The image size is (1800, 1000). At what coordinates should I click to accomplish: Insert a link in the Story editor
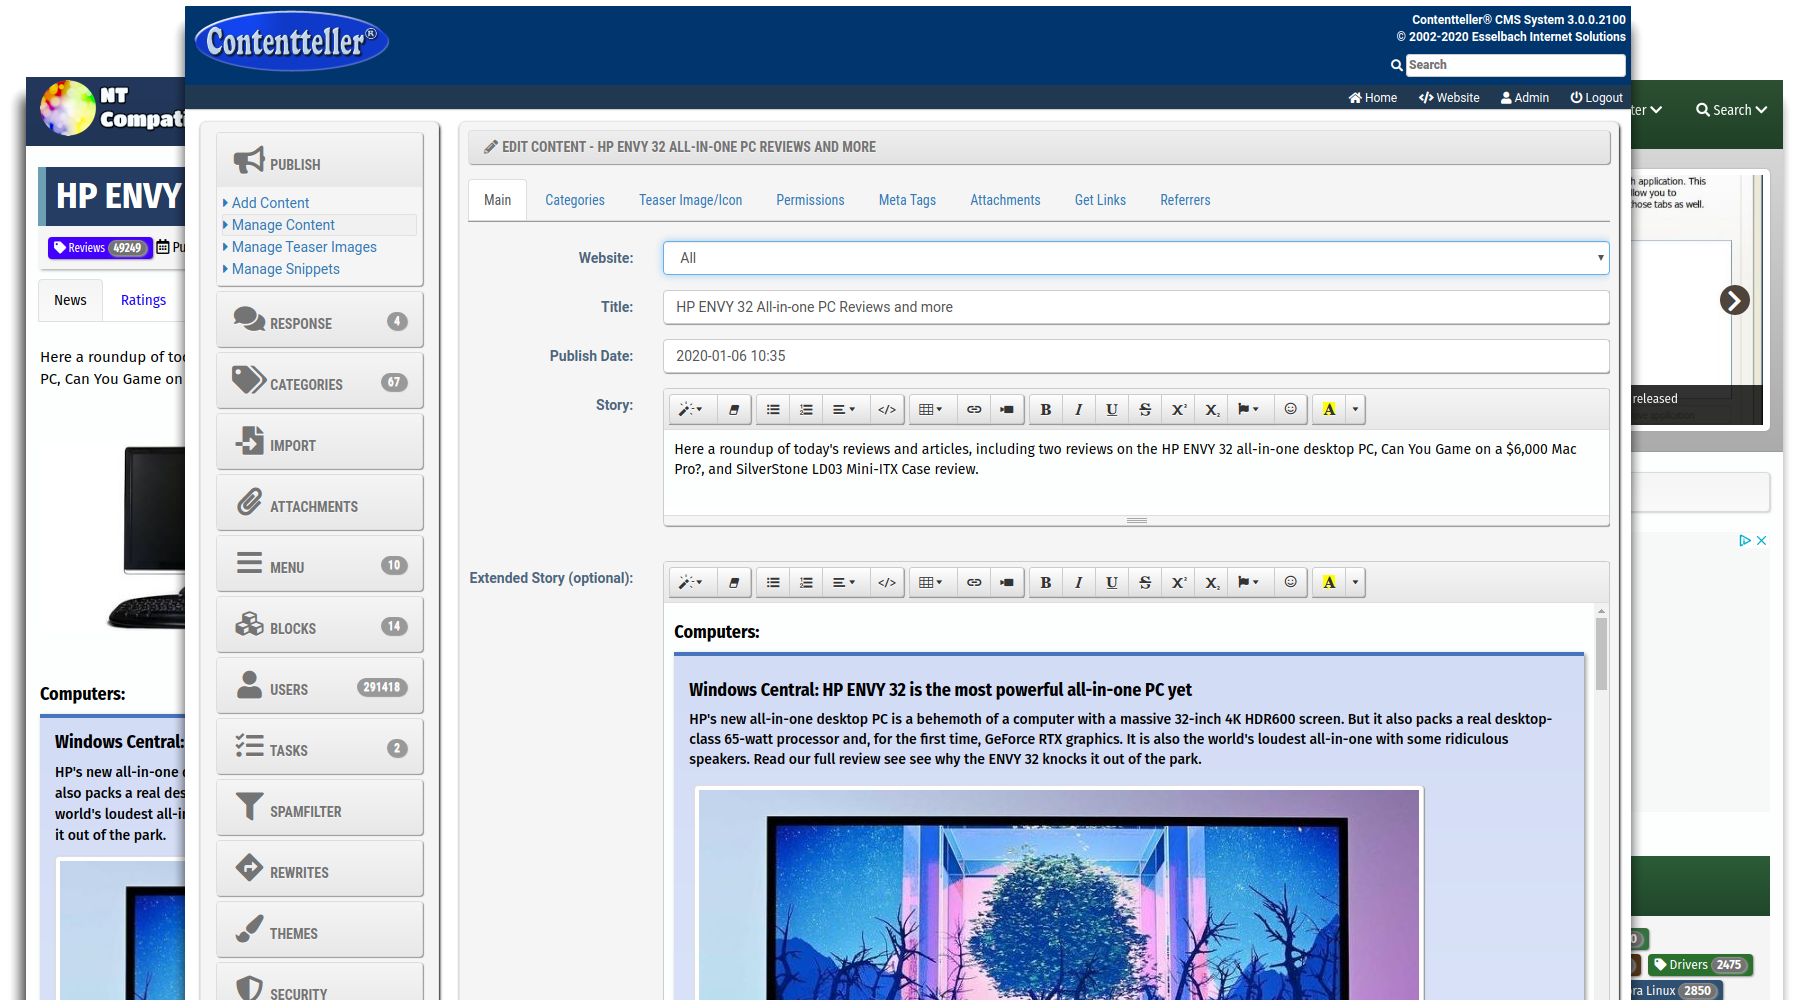point(973,409)
